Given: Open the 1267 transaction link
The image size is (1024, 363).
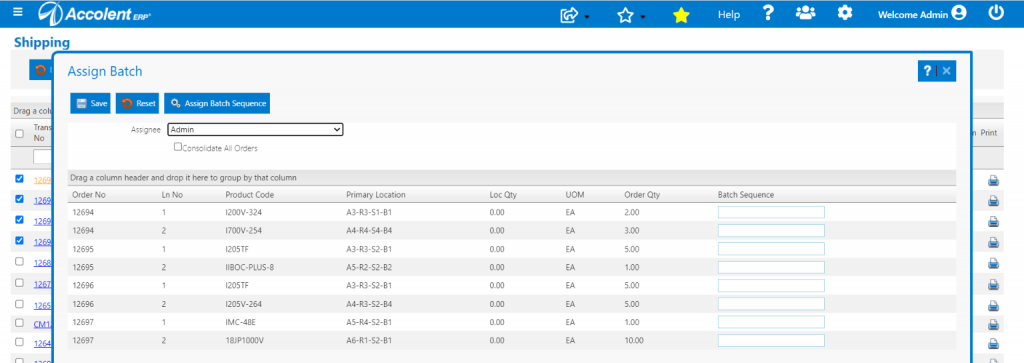Looking at the screenshot, I should (x=42, y=285).
